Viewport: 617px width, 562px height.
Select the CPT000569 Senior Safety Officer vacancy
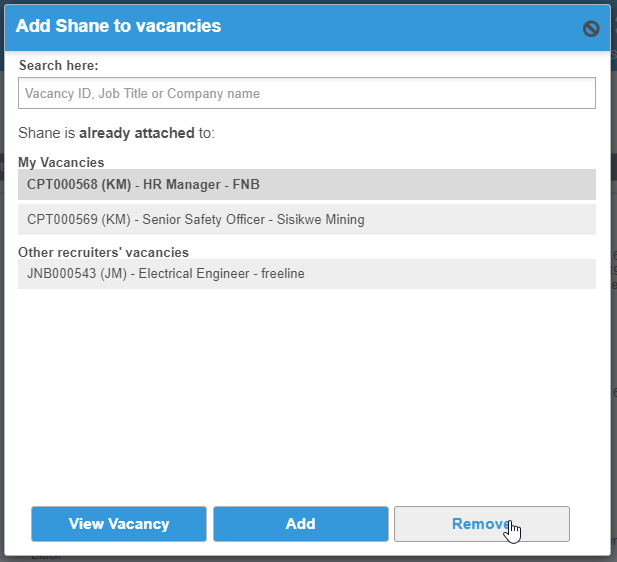(x=306, y=219)
